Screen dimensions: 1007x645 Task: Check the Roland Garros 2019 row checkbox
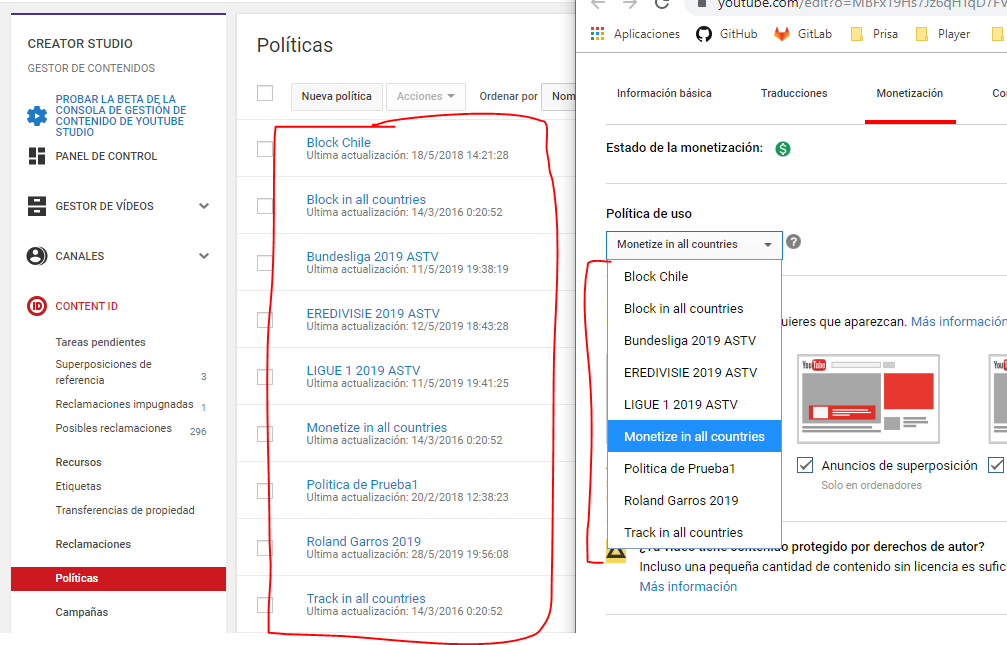click(265, 548)
